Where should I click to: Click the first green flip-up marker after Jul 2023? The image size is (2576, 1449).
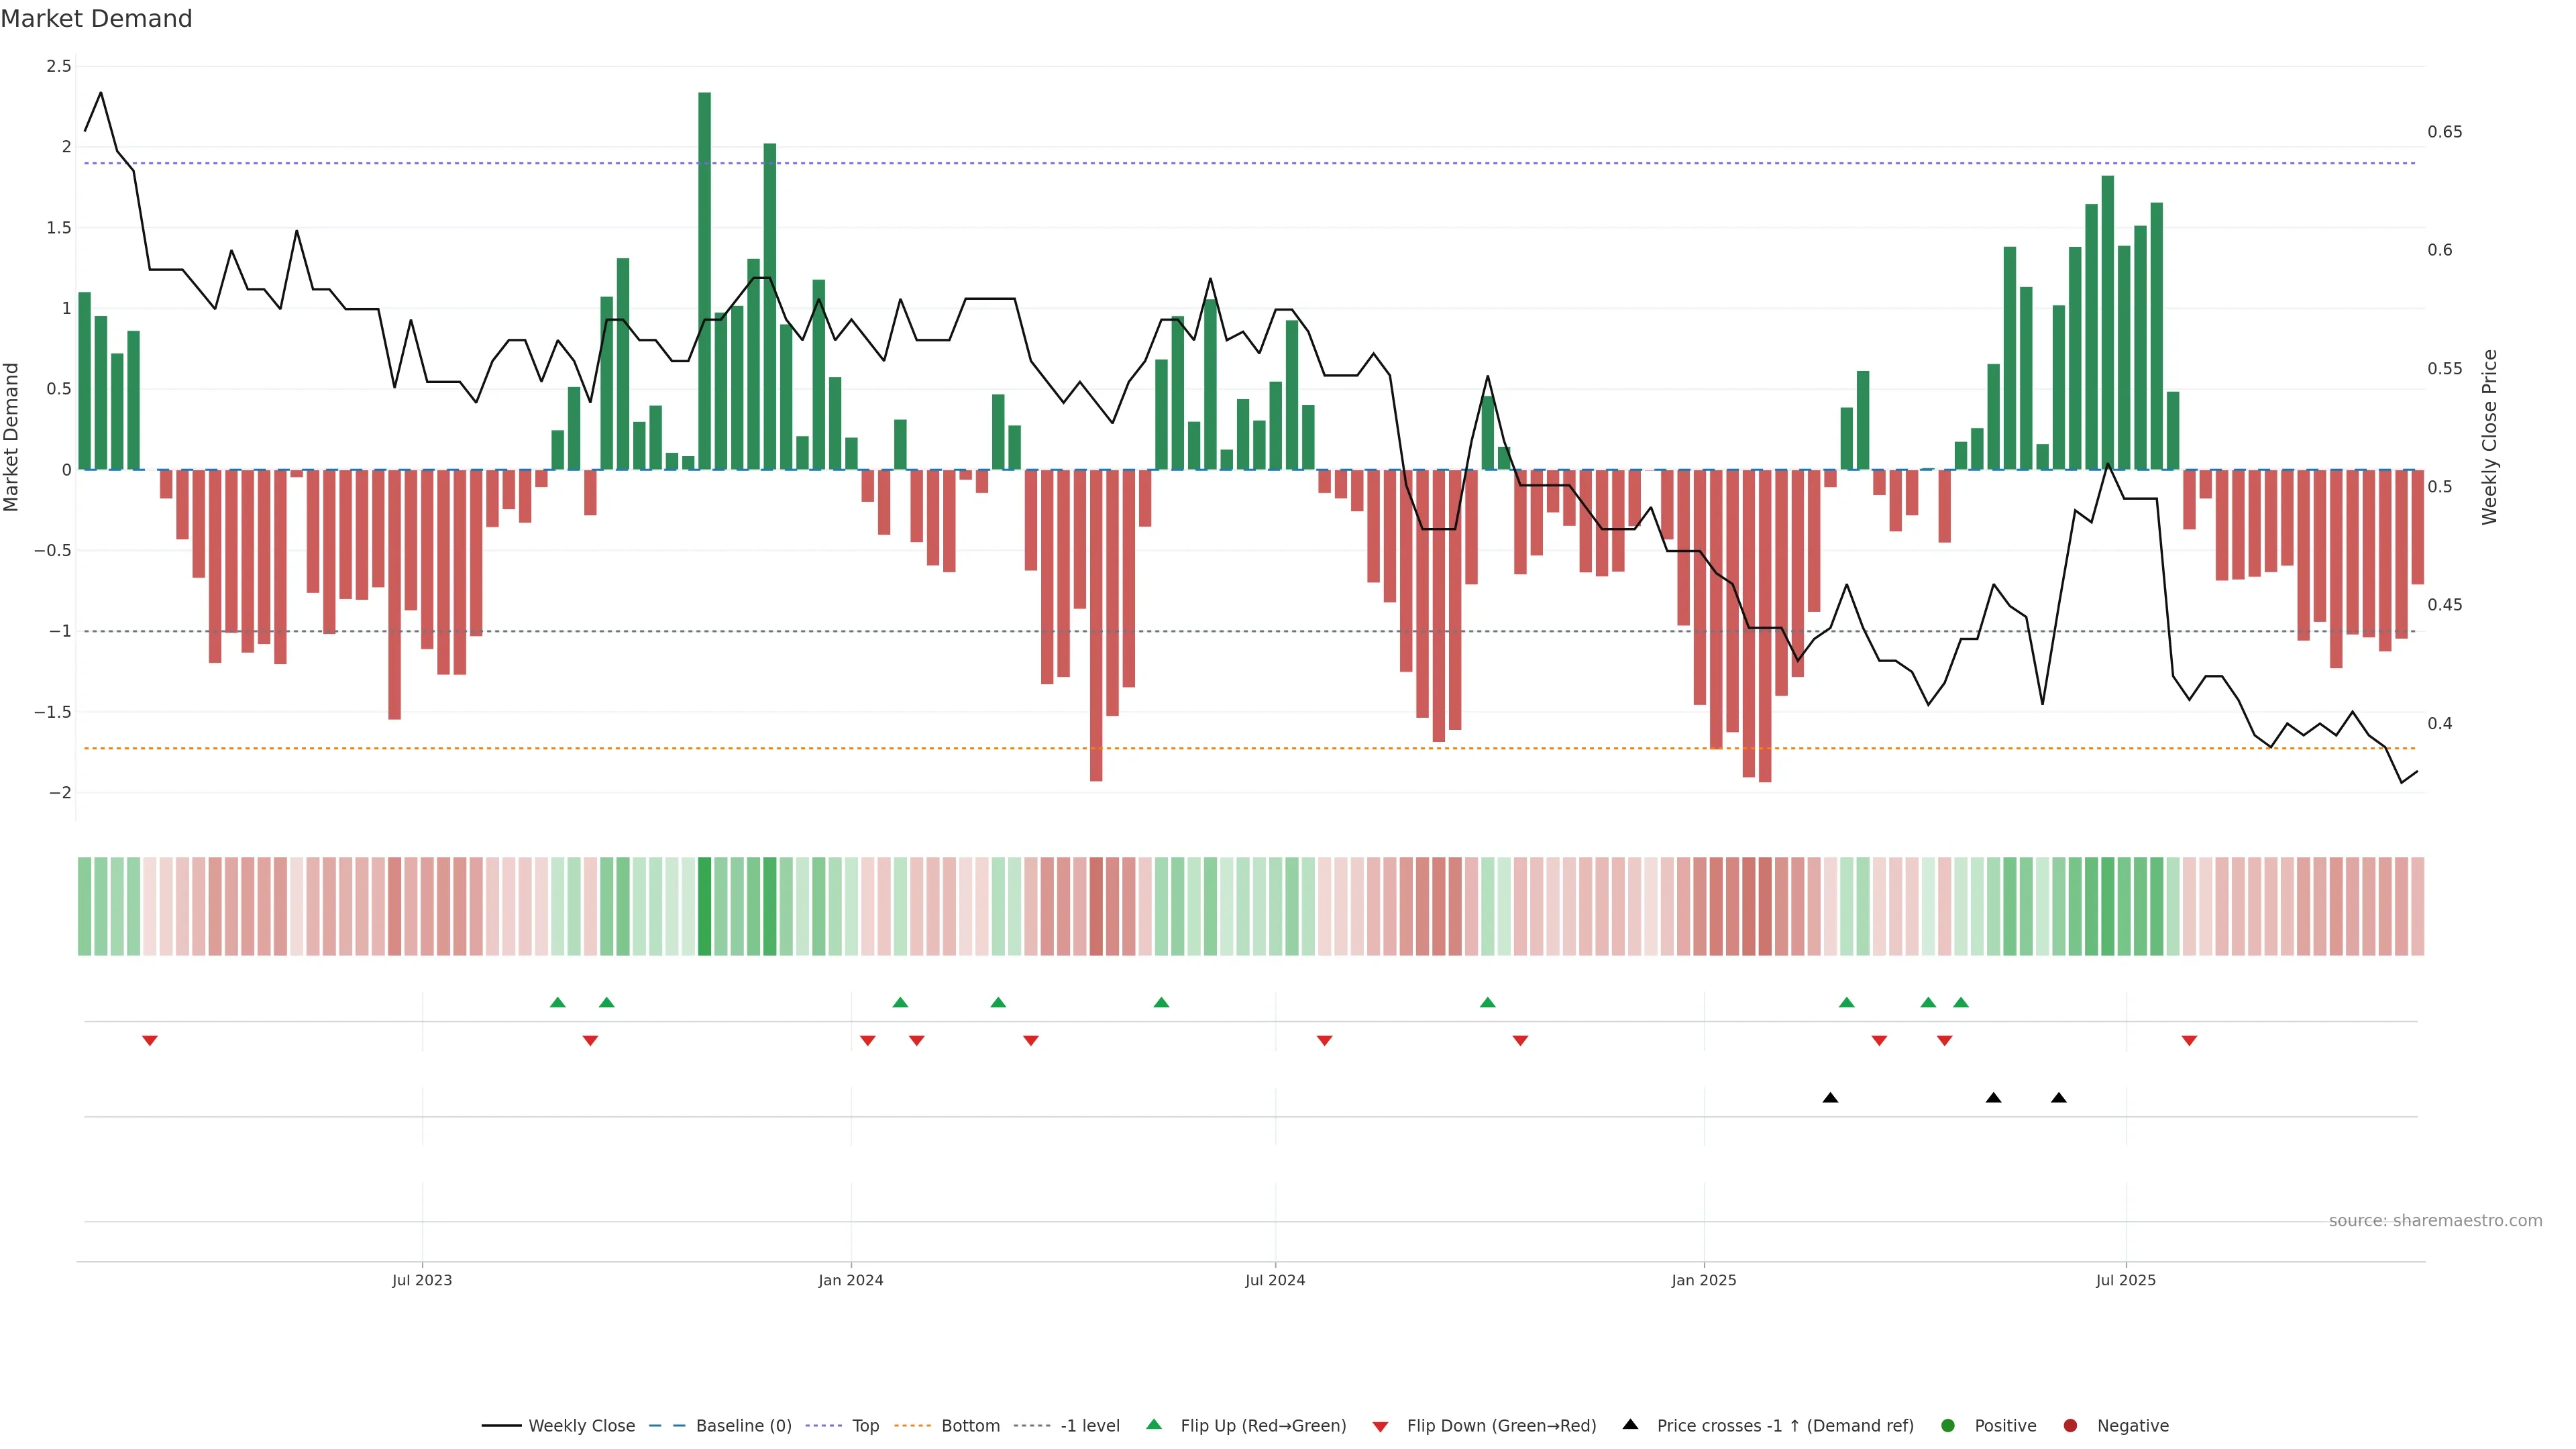point(558,1002)
